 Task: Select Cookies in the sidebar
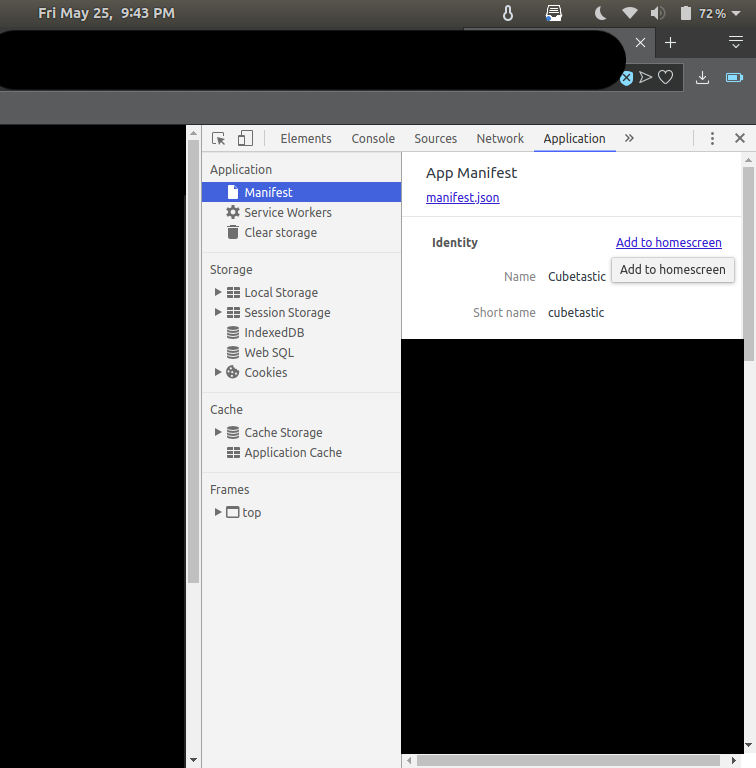265,372
